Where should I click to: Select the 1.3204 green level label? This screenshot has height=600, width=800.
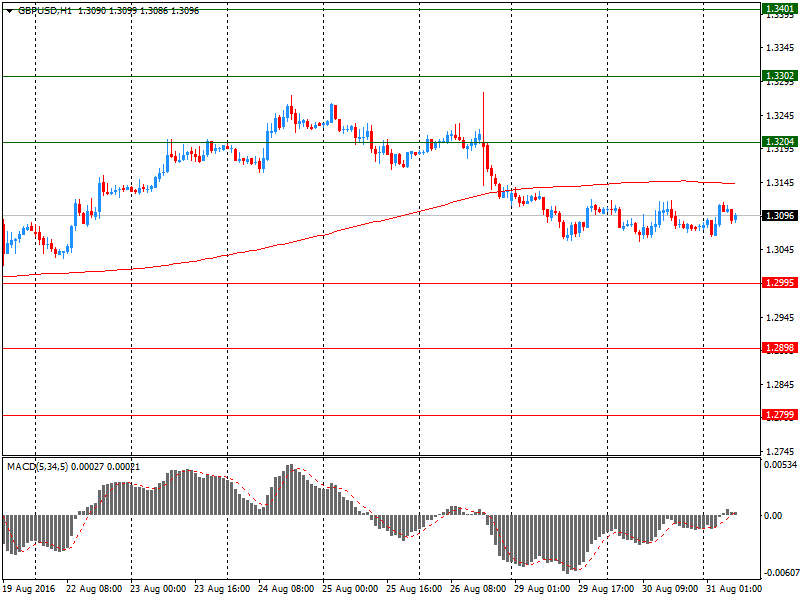(x=780, y=141)
